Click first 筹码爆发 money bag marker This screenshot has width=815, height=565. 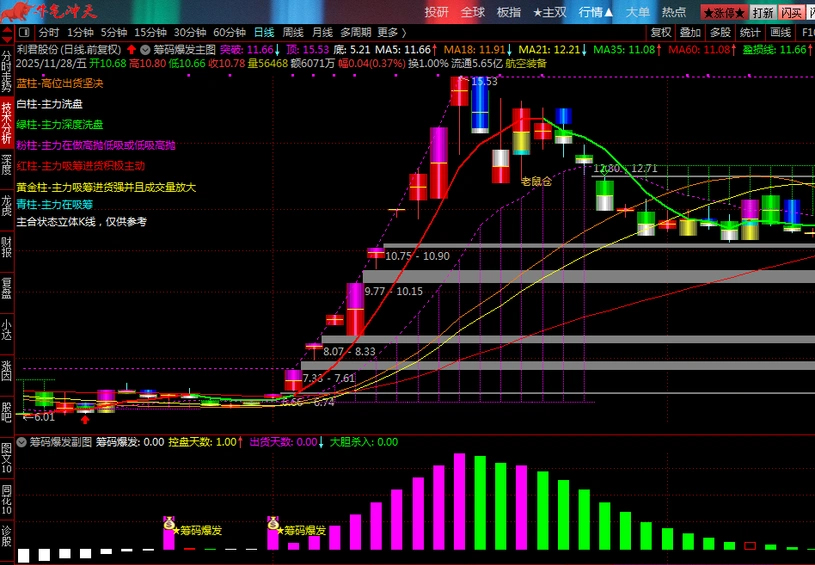[169, 524]
